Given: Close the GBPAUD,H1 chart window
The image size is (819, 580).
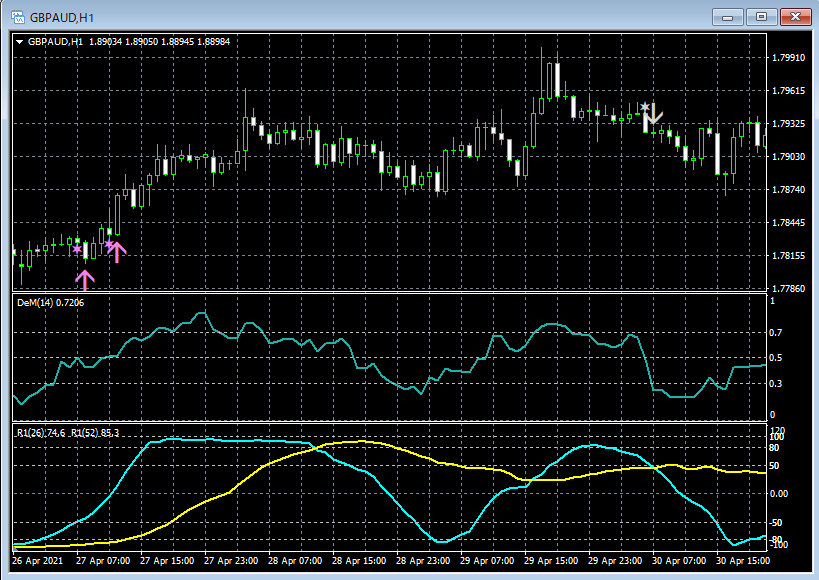Looking at the screenshot, I should click(x=794, y=16).
